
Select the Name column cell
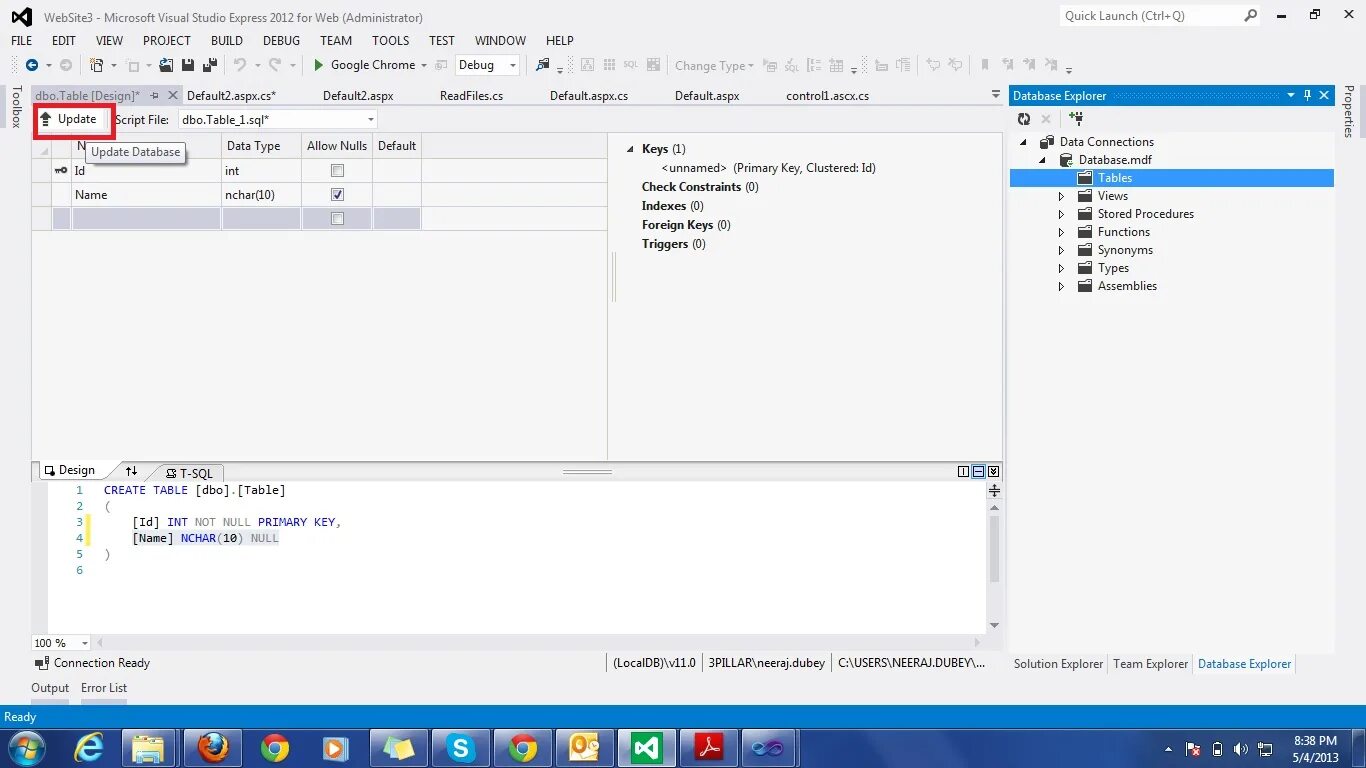click(146, 195)
